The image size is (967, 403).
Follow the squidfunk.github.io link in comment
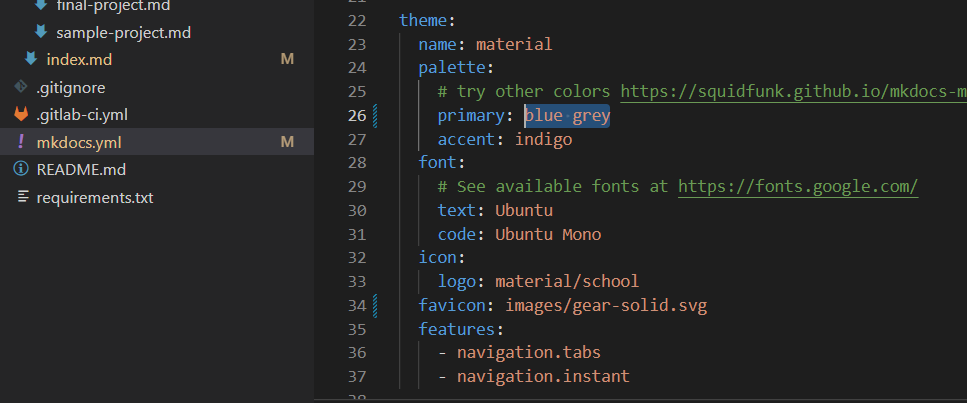click(793, 91)
